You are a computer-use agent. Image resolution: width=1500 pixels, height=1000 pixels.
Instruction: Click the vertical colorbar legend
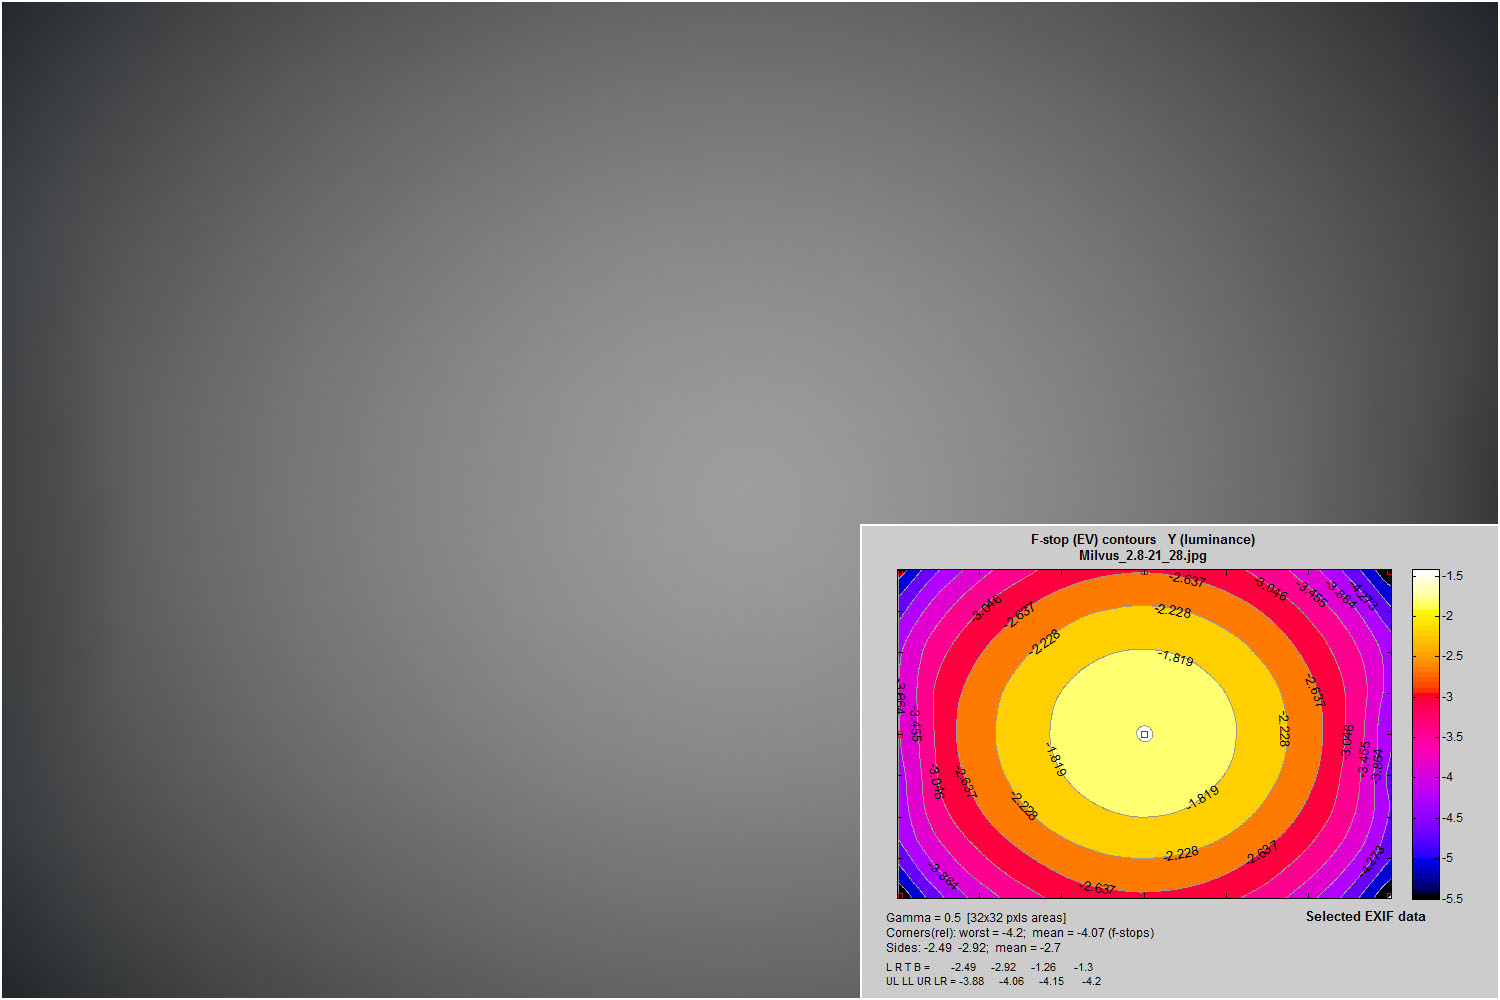1425,734
